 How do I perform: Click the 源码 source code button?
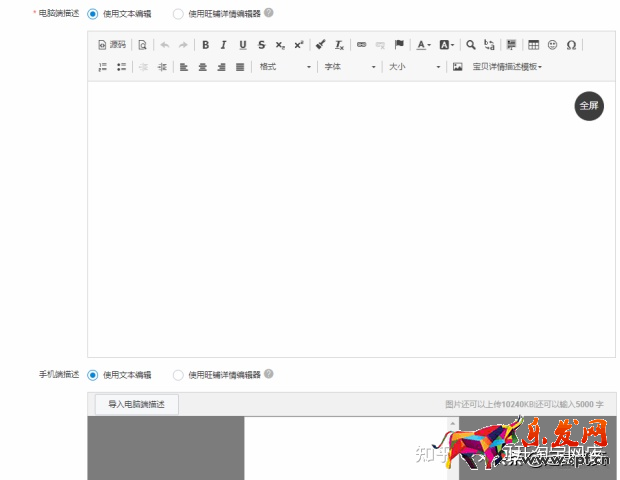(112, 45)
